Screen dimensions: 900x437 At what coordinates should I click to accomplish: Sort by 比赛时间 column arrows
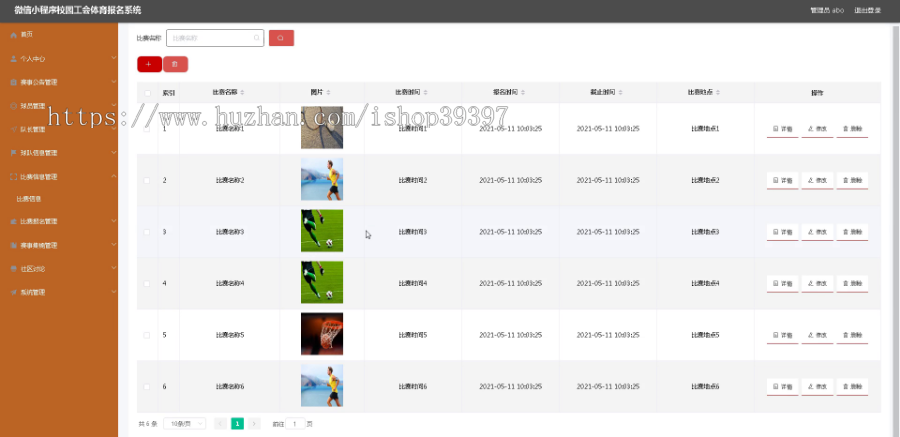(x=425, y=92)
